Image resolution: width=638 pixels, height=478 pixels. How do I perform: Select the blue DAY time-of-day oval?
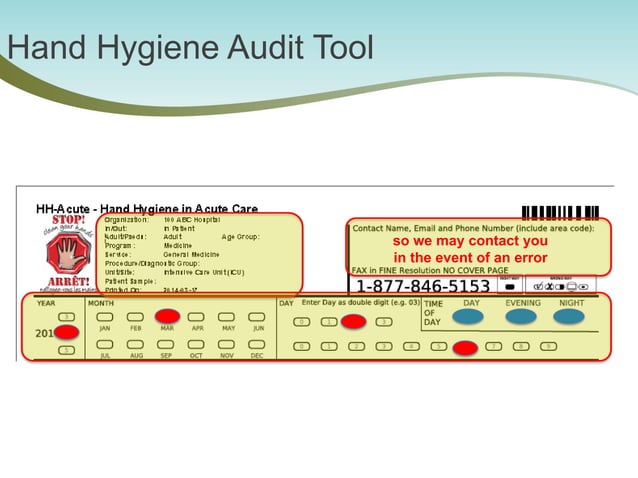[468, 316]
